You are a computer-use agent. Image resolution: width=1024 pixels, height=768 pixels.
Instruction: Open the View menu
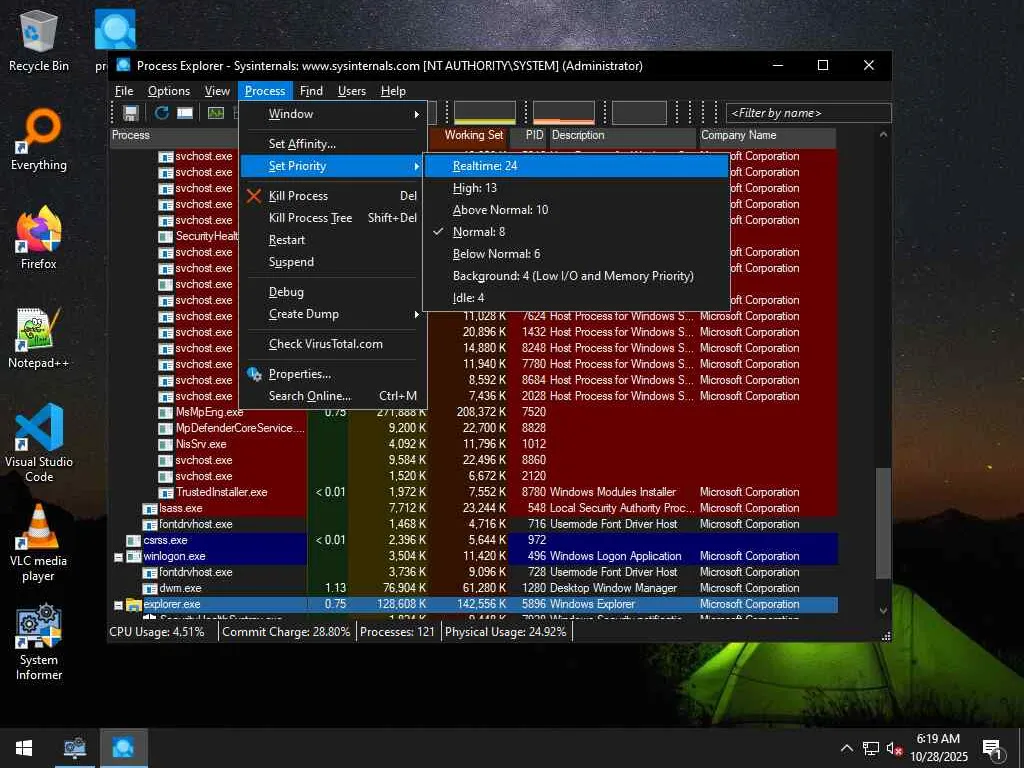(x=217, y=91)
